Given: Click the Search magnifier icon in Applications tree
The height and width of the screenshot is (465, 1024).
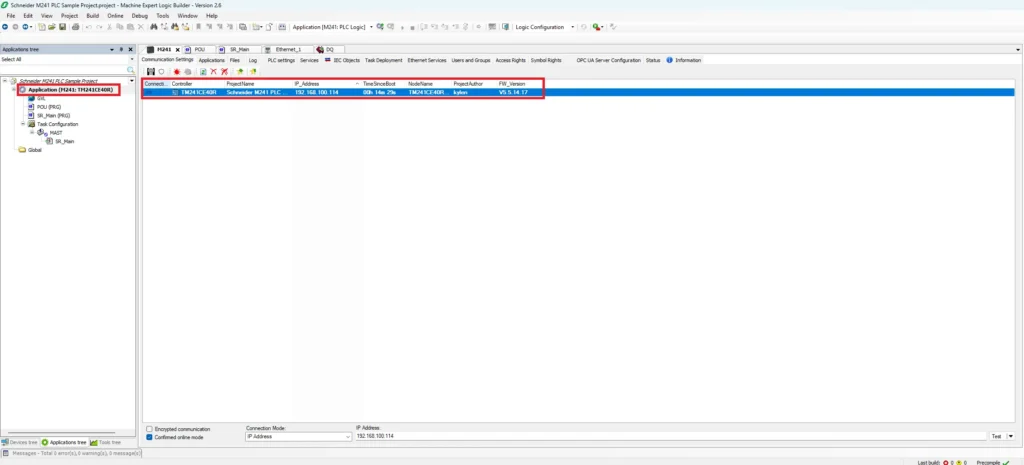Looking at the screenshot, I should tap(131, 69).
